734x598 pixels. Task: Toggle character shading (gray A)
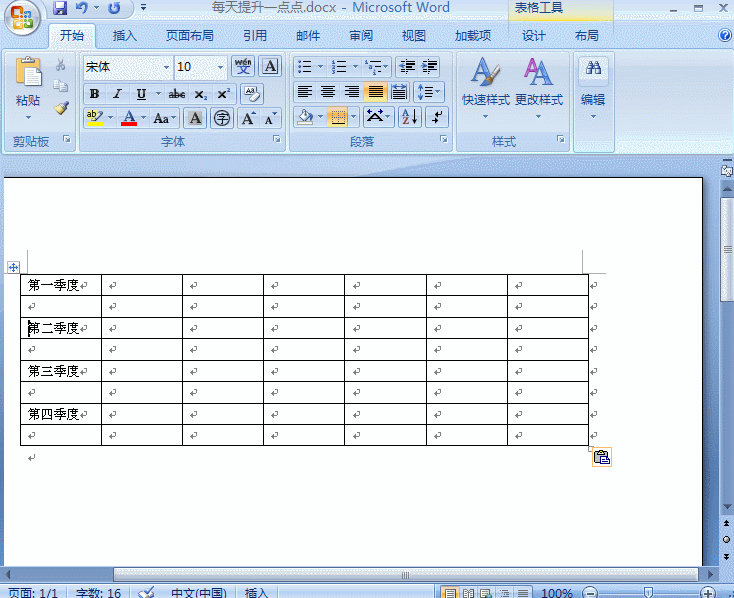click(195, 118)
